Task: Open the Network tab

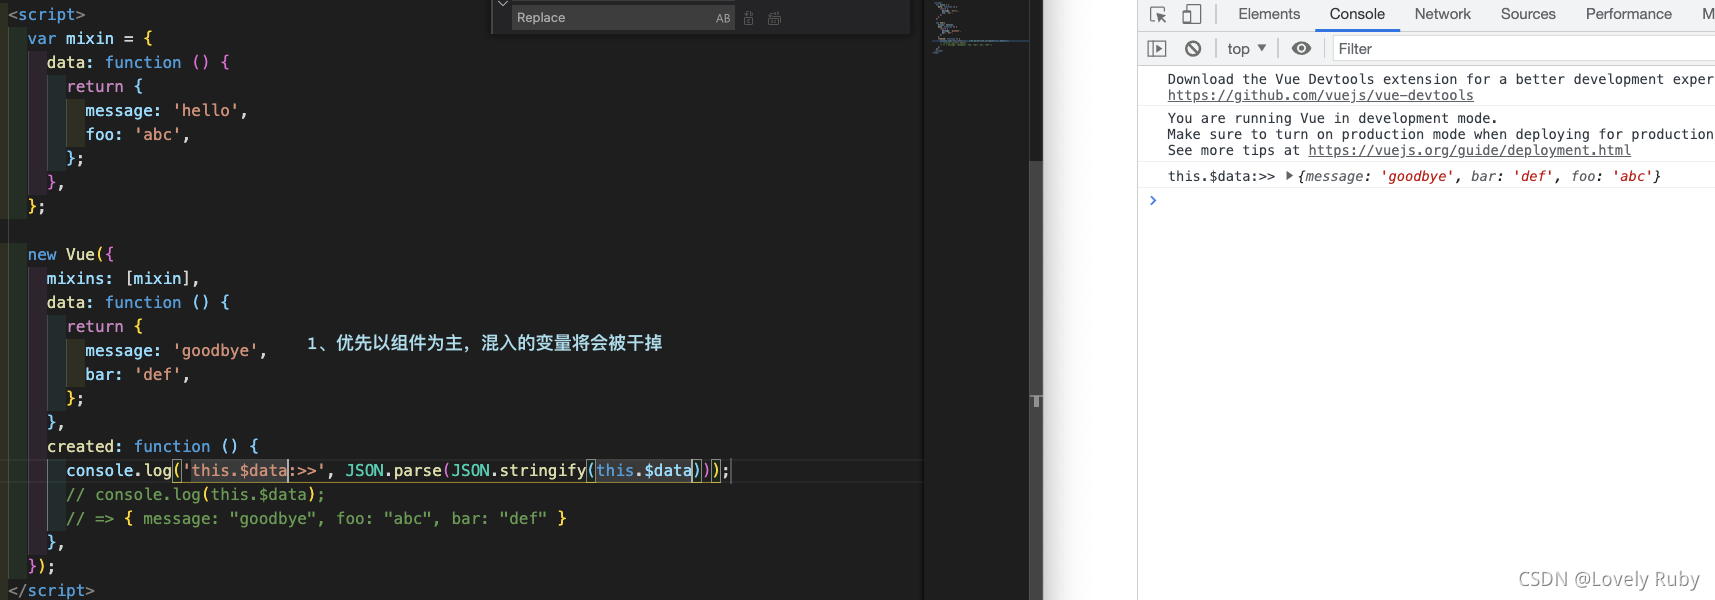Action: click(1442, 14)
